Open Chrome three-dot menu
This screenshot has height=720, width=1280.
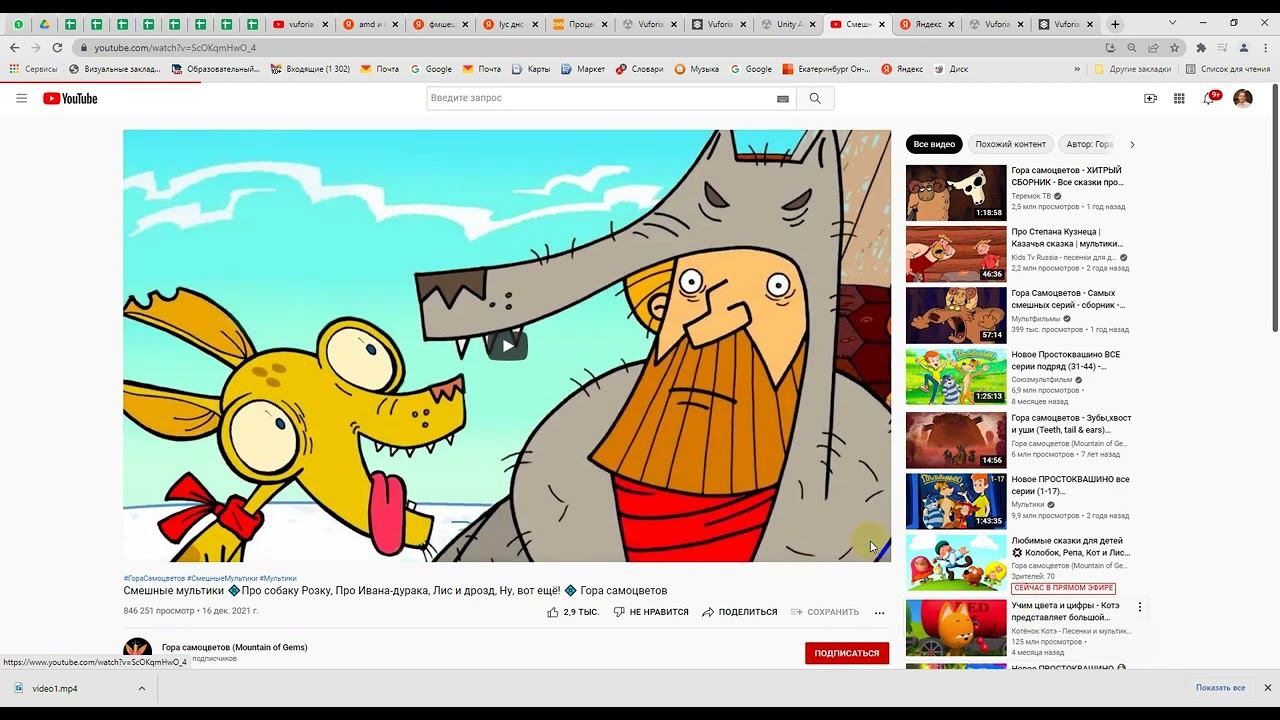[x=1266, y=47]
